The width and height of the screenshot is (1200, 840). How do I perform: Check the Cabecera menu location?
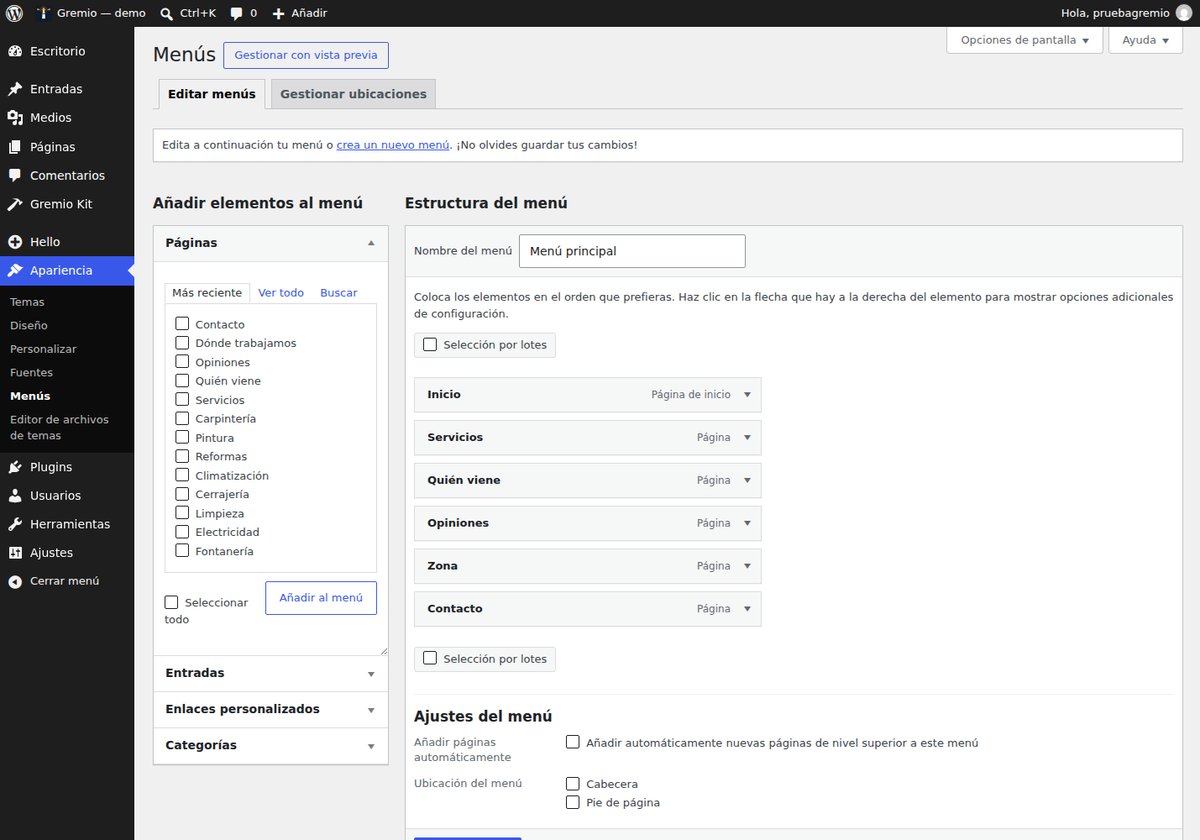coord(573,784)
